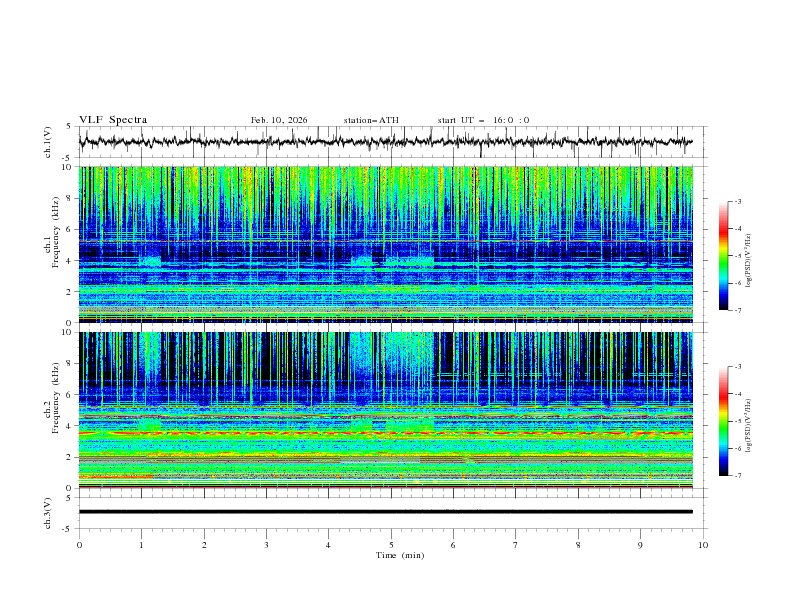This screenshot has width=792, height=612.
Task: Click the '-3' label on upper color scale
Action: click(738, 201)
